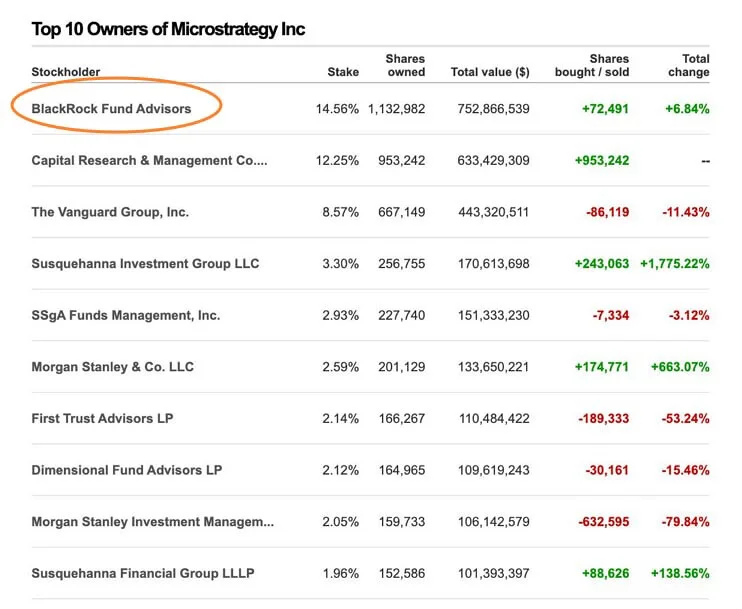Select total value 443,320,511
The height and width of the screenshot is (609, 742).
coord(494,212)
